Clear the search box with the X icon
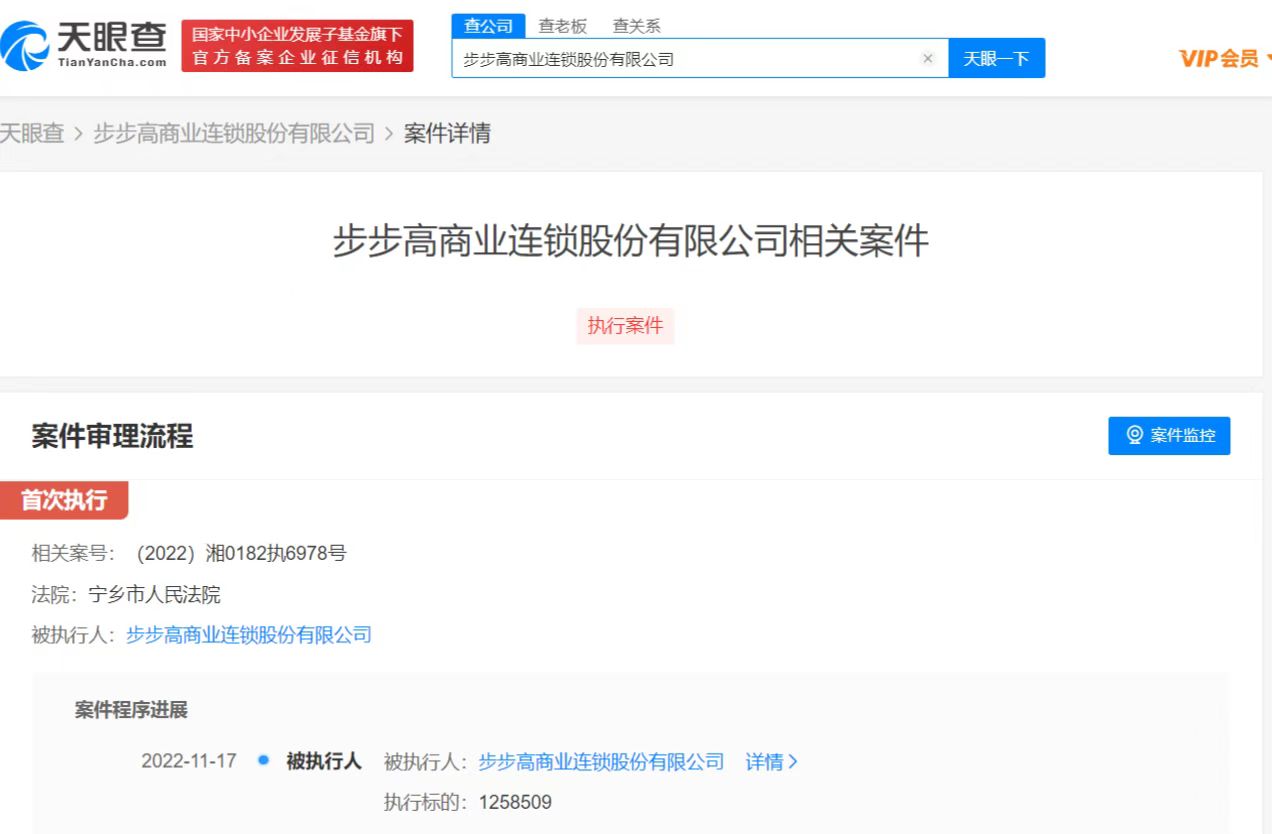This screenshot has height=834, width=1272. click(928, 59)
